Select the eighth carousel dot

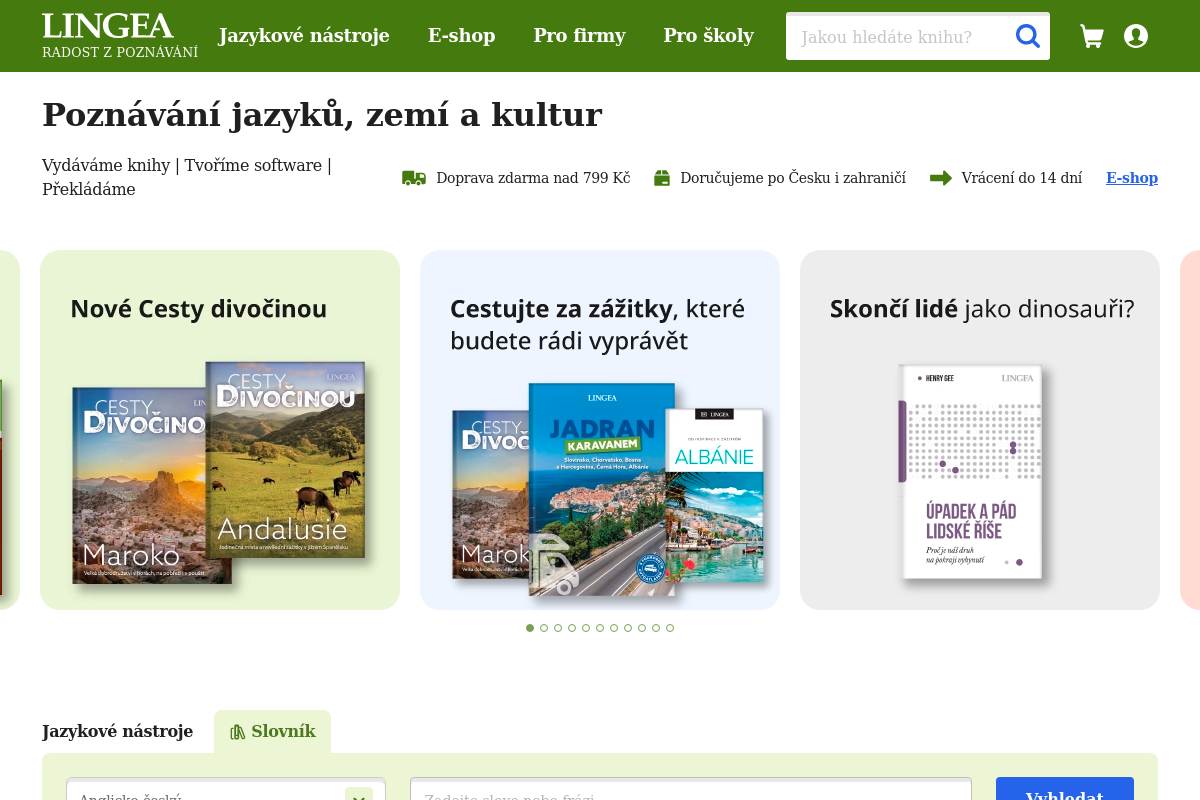[x=628, y=628]
